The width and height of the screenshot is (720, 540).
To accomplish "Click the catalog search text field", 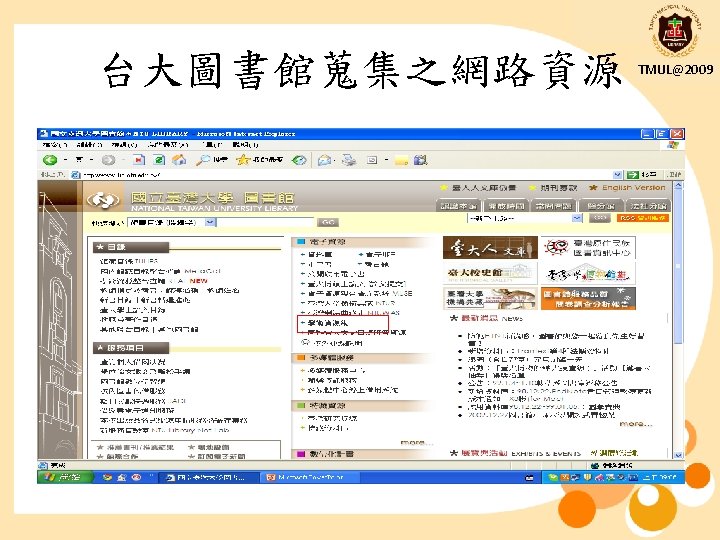I will 265,222.
